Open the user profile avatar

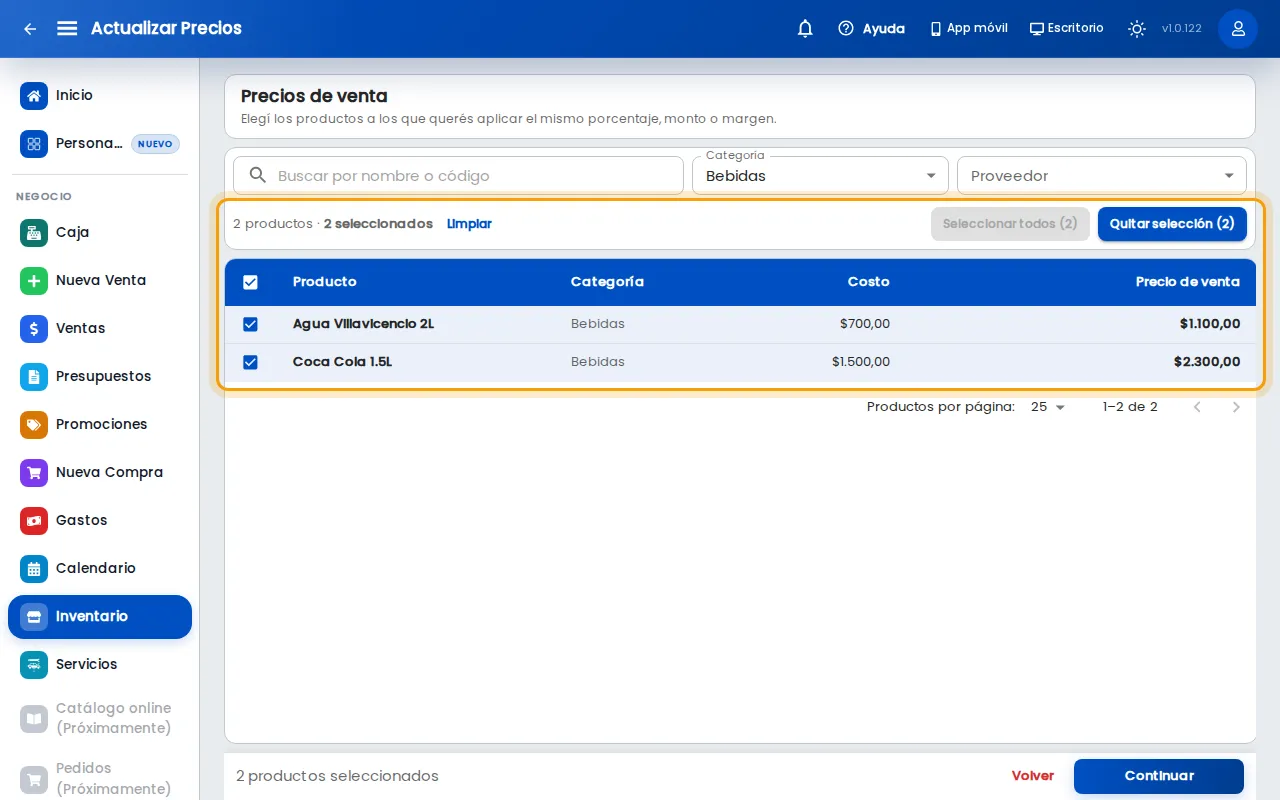tap(1238, 29)
